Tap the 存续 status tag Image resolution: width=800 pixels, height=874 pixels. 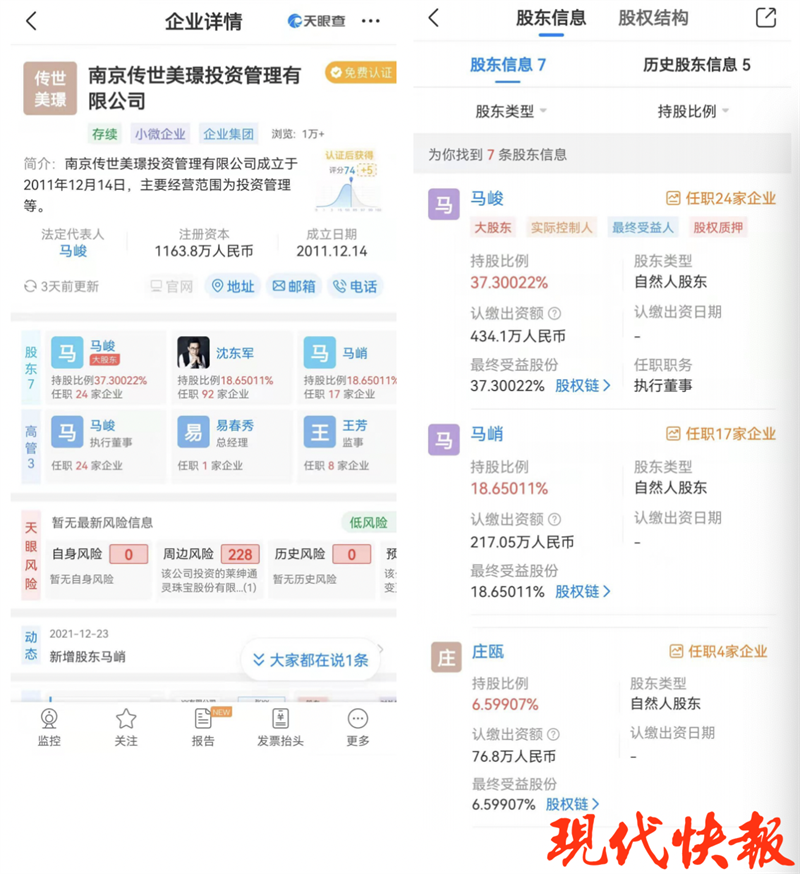pos(104,134)
